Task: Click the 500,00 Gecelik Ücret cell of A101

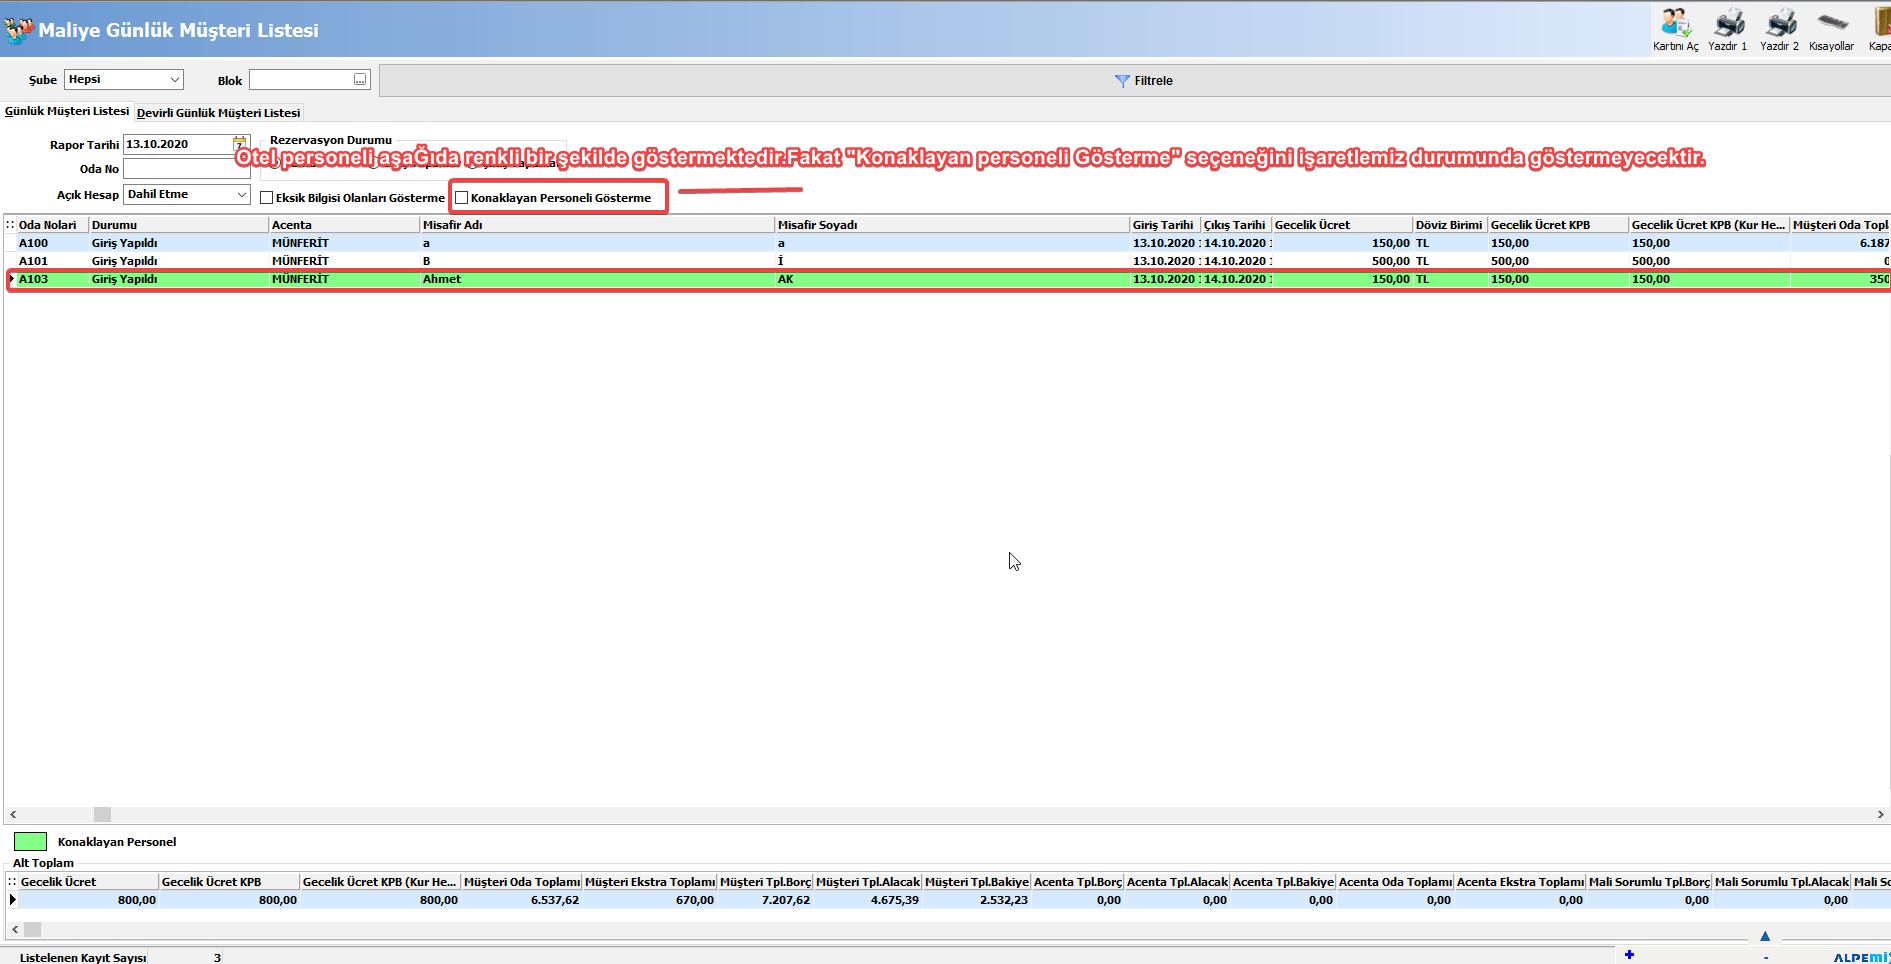Action: (x=1342, y=261)
